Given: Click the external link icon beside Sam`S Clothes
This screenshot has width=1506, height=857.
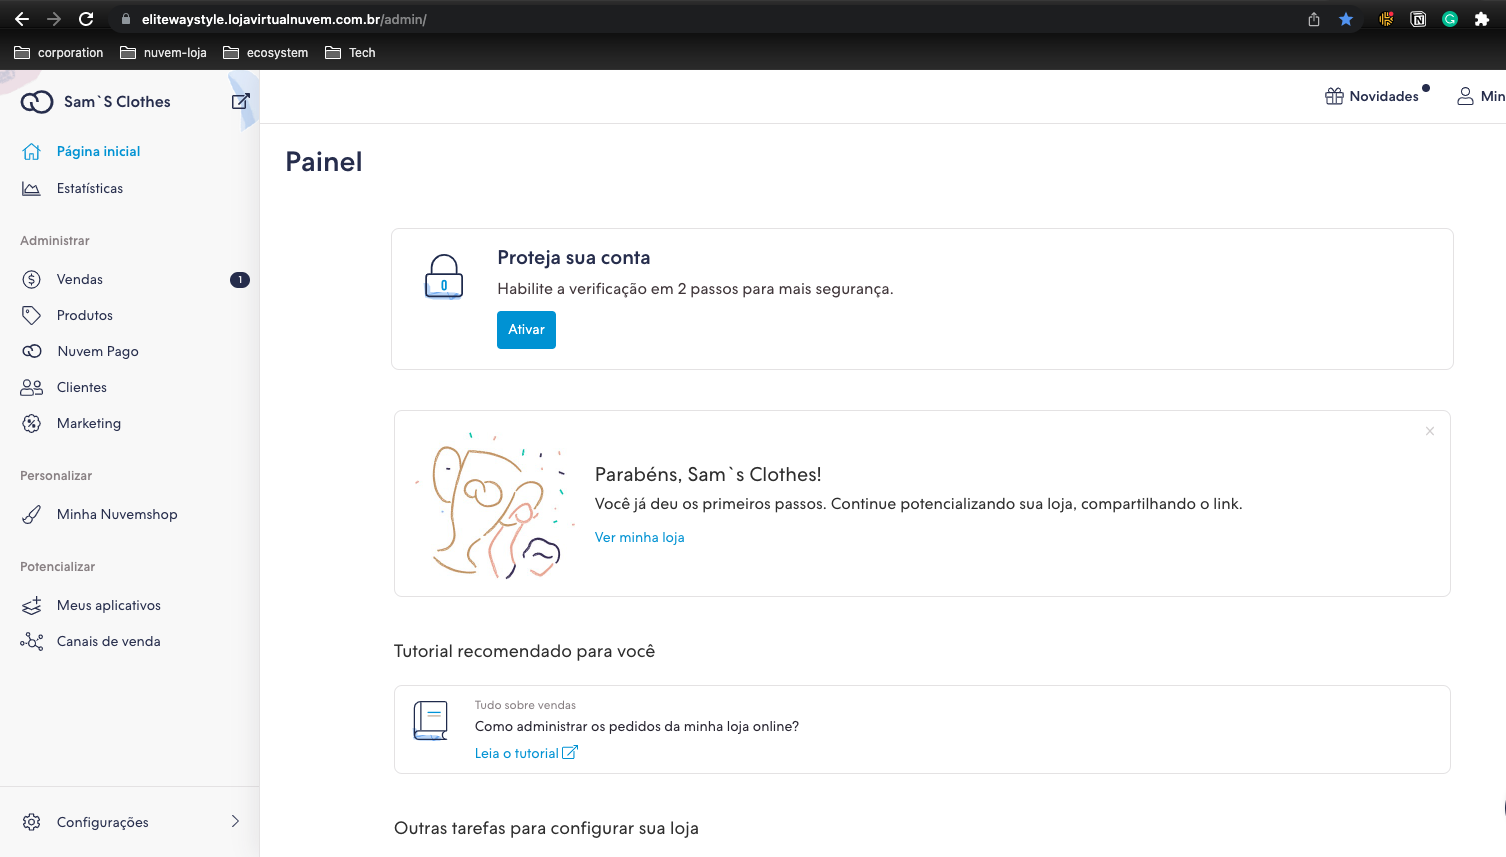Looking at the screenshot, I should 240,101.
